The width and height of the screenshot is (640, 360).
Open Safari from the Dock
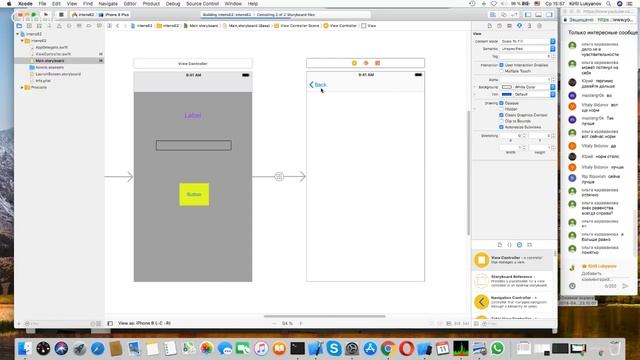coord(98,349)
